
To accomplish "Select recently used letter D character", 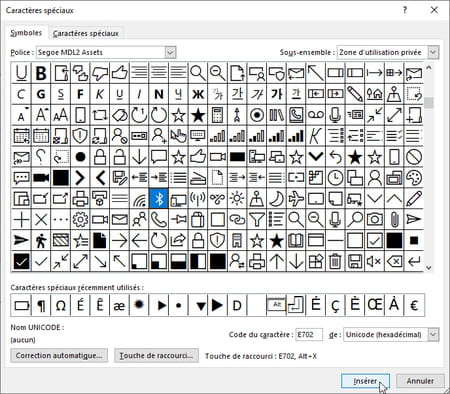I will (237, 305).
